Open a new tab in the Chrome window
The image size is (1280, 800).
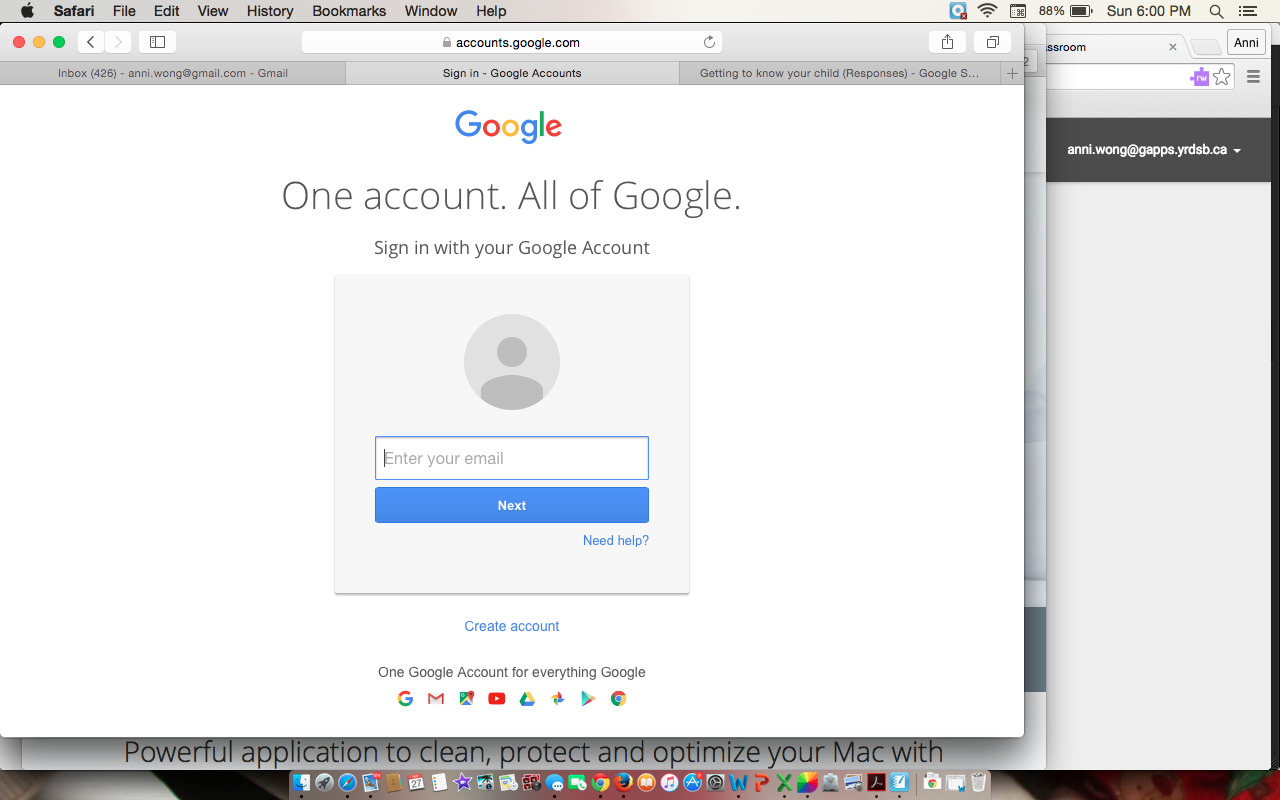[1206, 46]
